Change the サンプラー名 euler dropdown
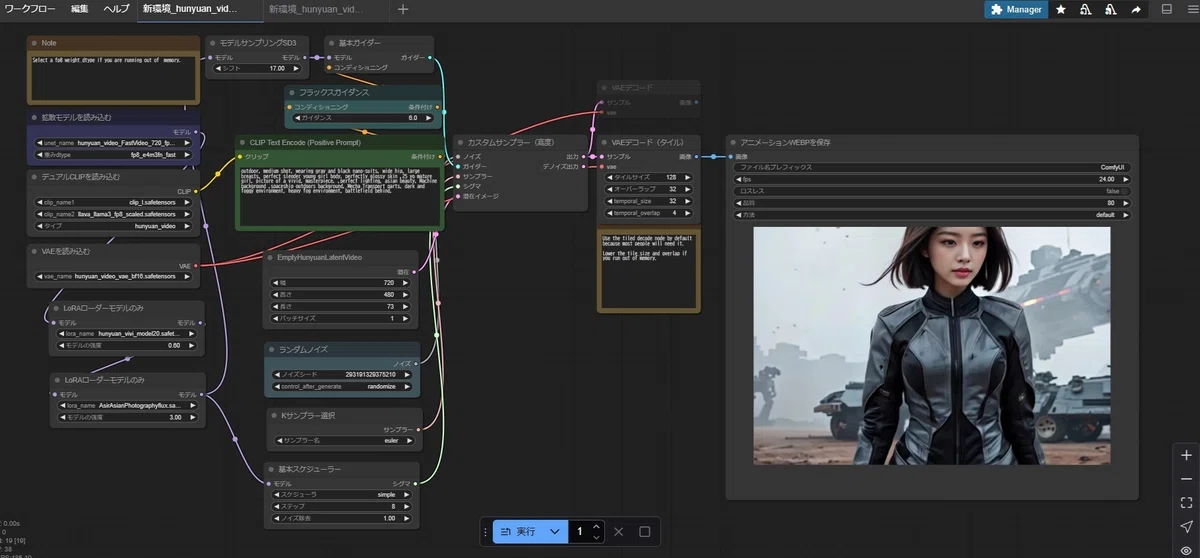1200x558 pixels. coord(343,441)
